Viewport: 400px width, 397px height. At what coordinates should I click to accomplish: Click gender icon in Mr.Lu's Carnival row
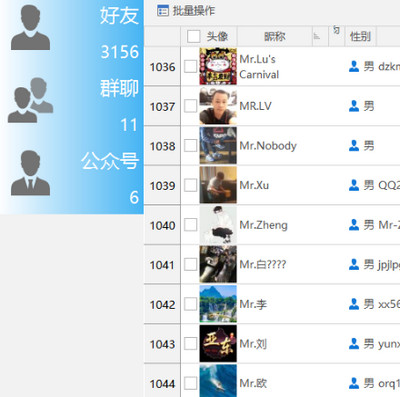pos(354,66)
